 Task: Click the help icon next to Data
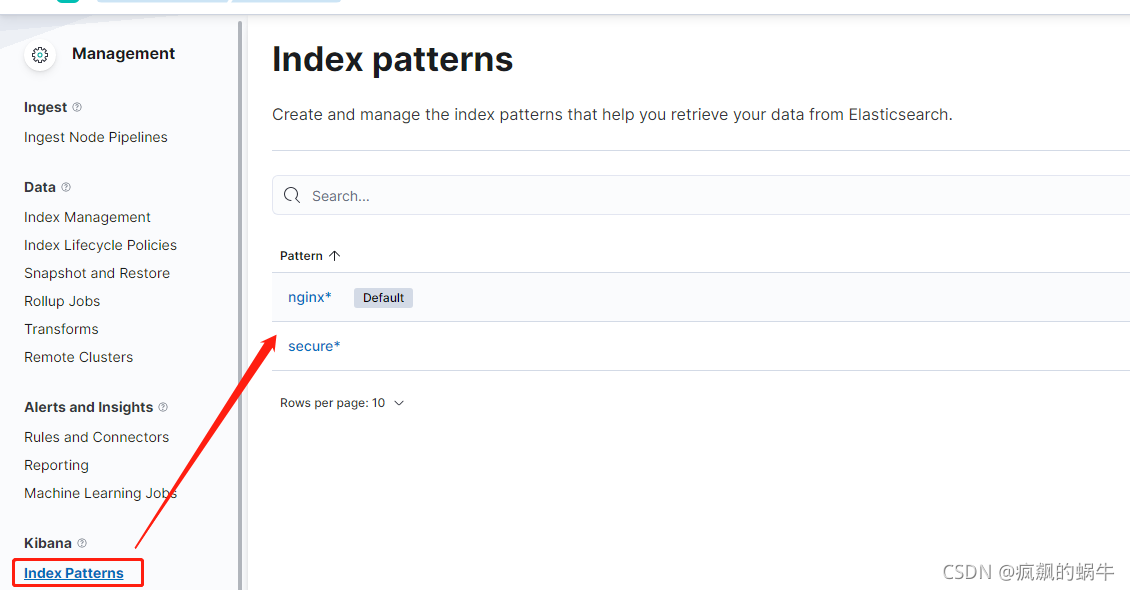(x=66, y=187)
